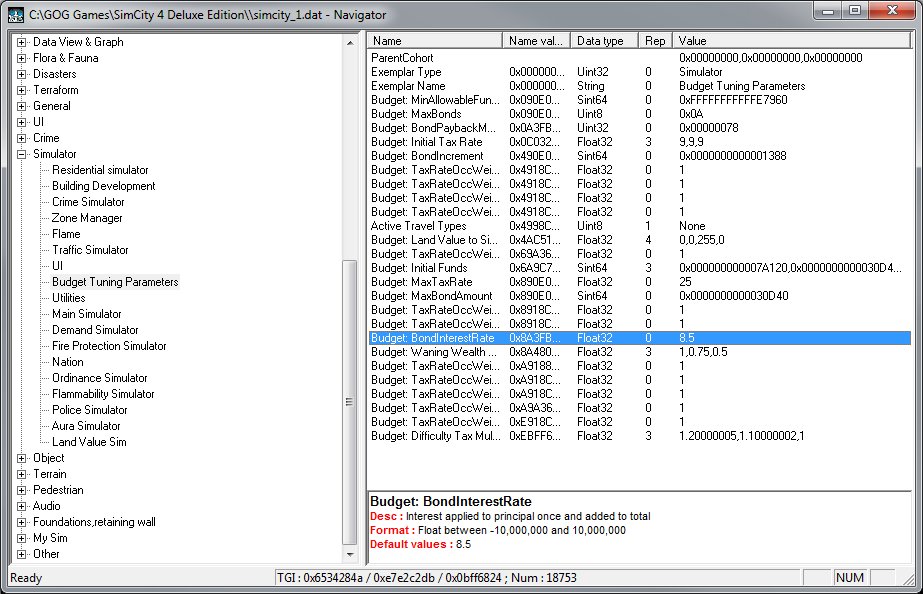Select Aura Simulator in tree

point(86,426)
